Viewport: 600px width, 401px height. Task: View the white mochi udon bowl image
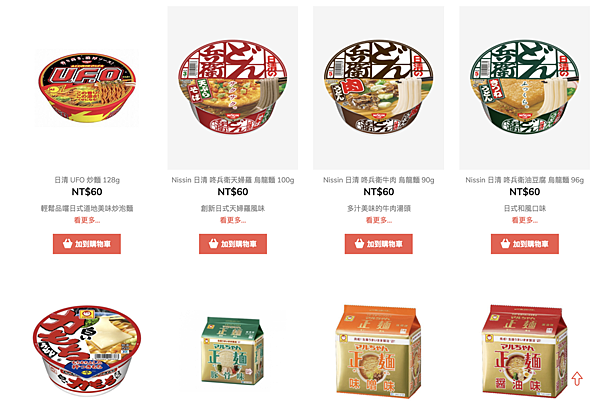pyautogui.click(x=87, y=350)
